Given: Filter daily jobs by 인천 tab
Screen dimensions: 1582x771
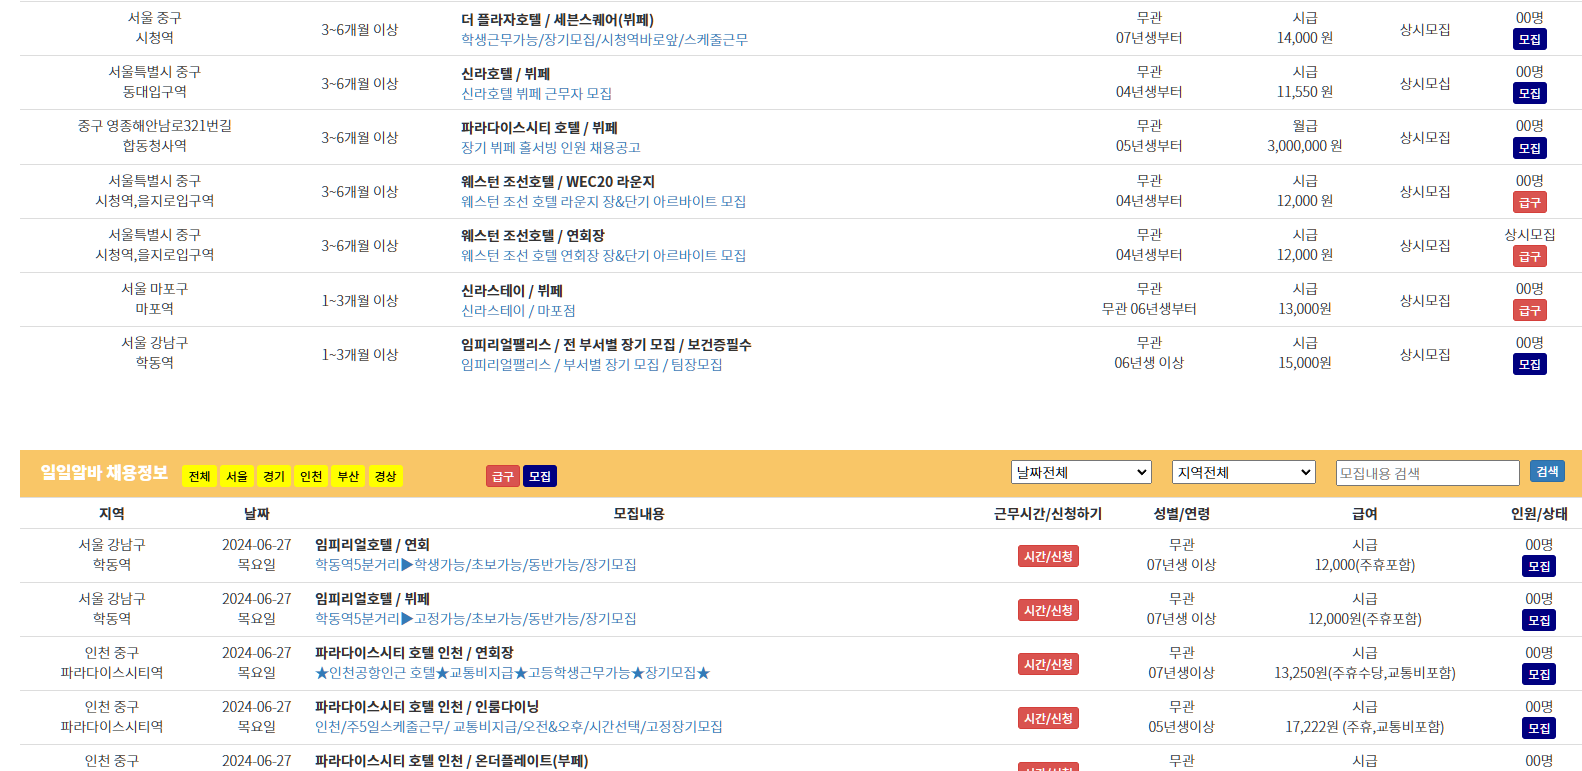Looking at the screenshot, I should click(x=311, y=477).
